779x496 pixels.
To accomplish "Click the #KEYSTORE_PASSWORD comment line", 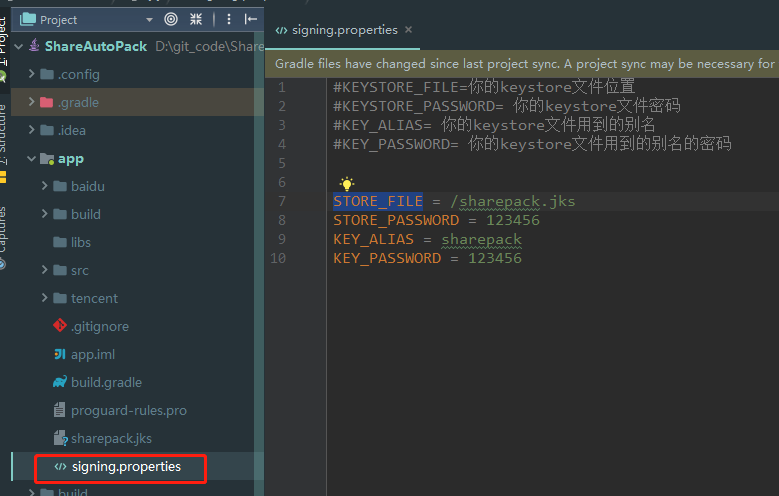I will pyautogui.click(x=507, y=106).
